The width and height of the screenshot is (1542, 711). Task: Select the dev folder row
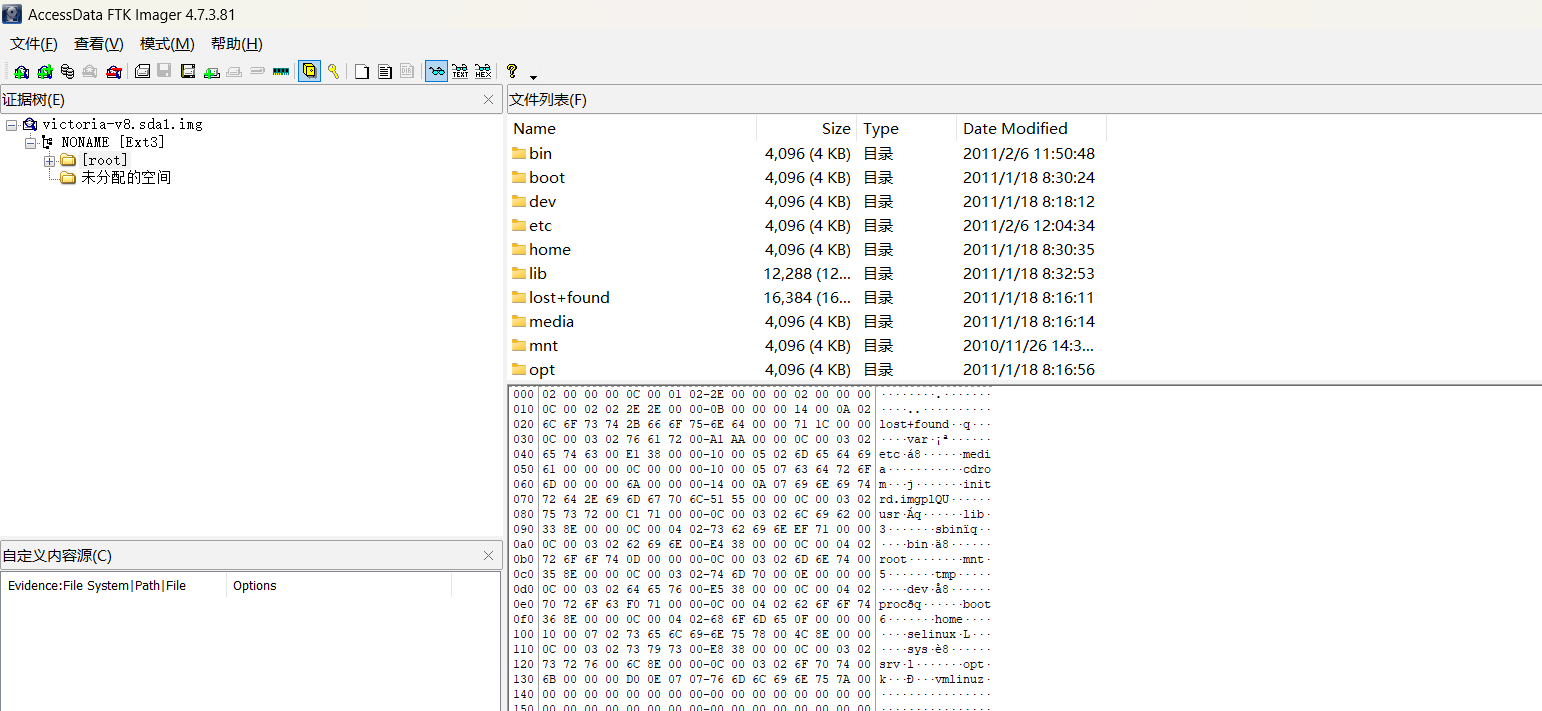[807, 202]
